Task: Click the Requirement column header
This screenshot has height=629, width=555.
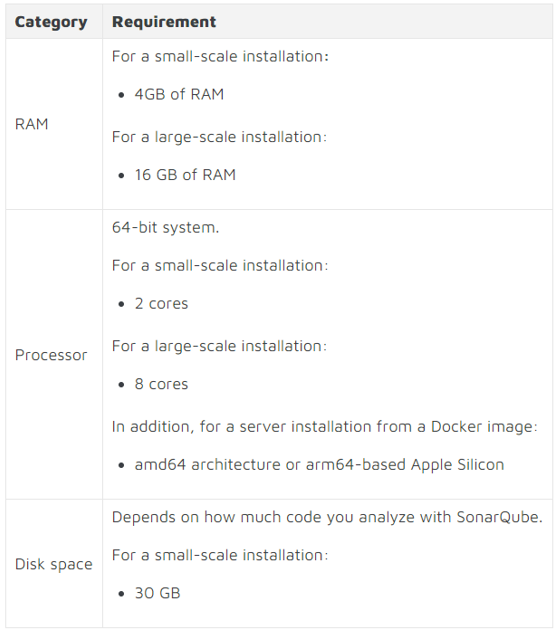Action: [164, 22]
